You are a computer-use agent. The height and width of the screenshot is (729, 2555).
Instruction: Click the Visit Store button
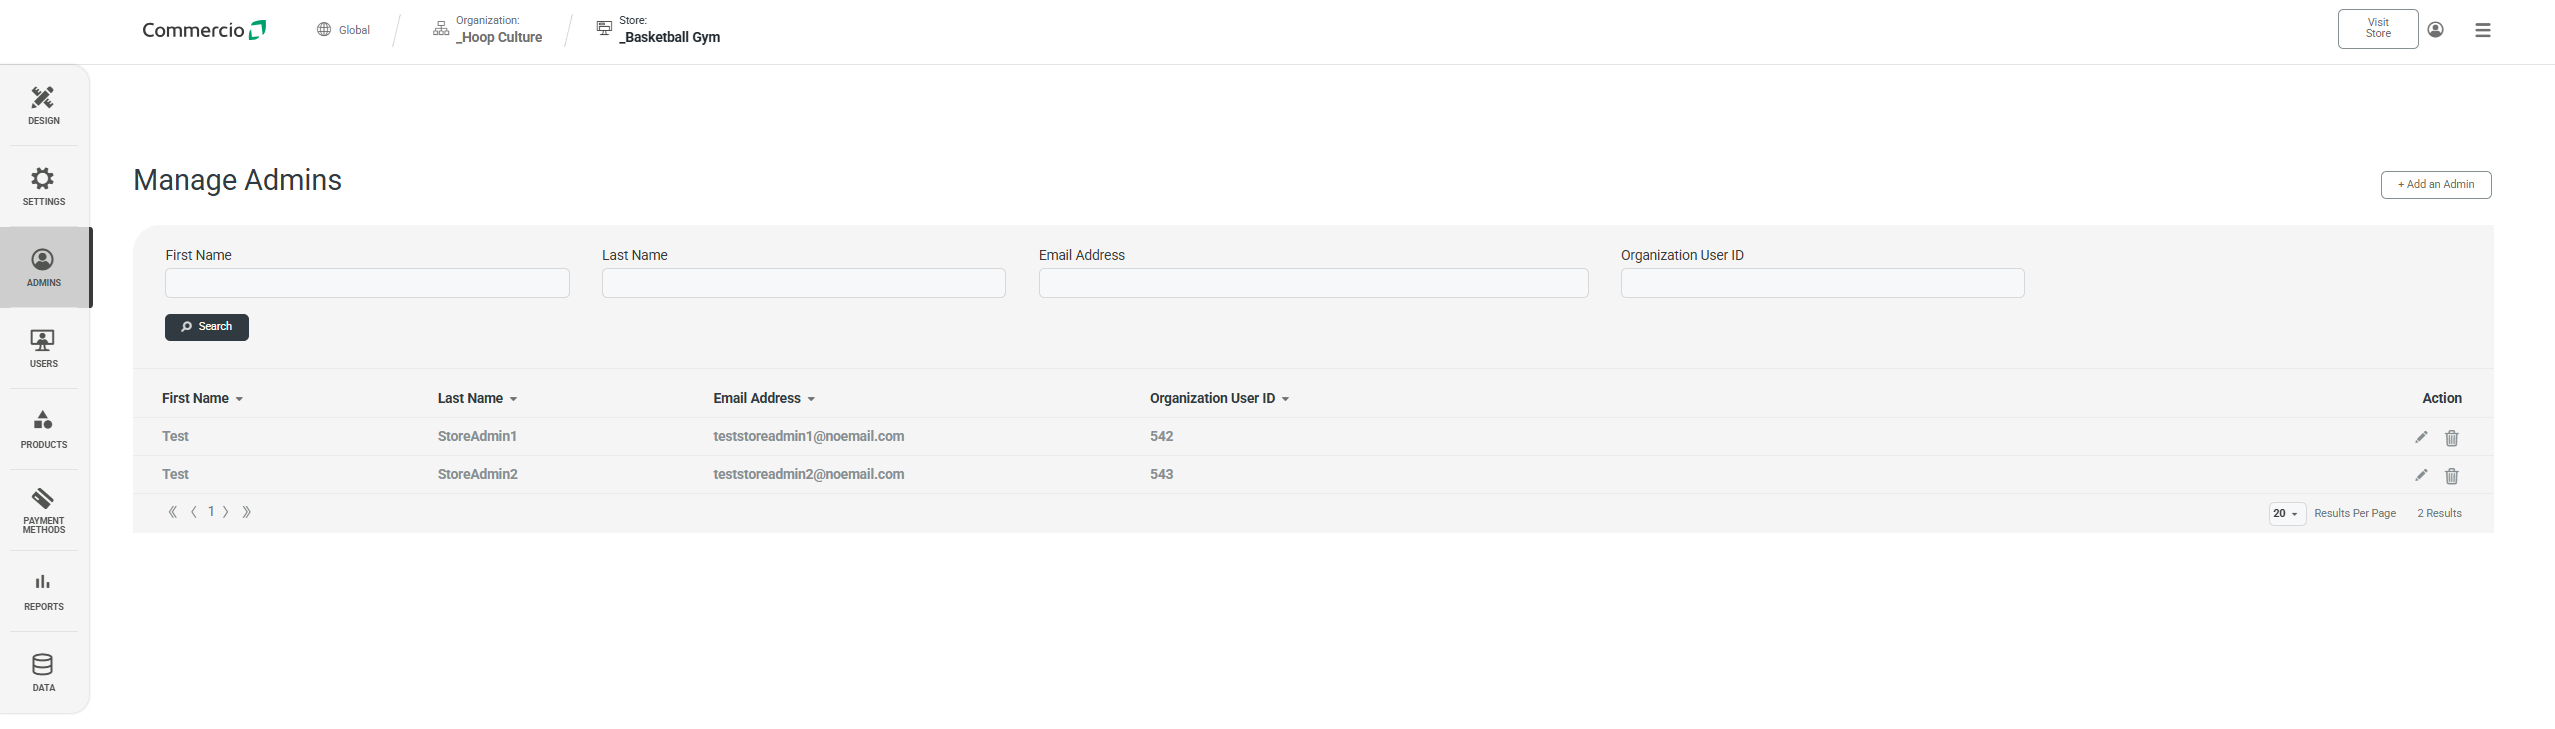coord(2377,28)
